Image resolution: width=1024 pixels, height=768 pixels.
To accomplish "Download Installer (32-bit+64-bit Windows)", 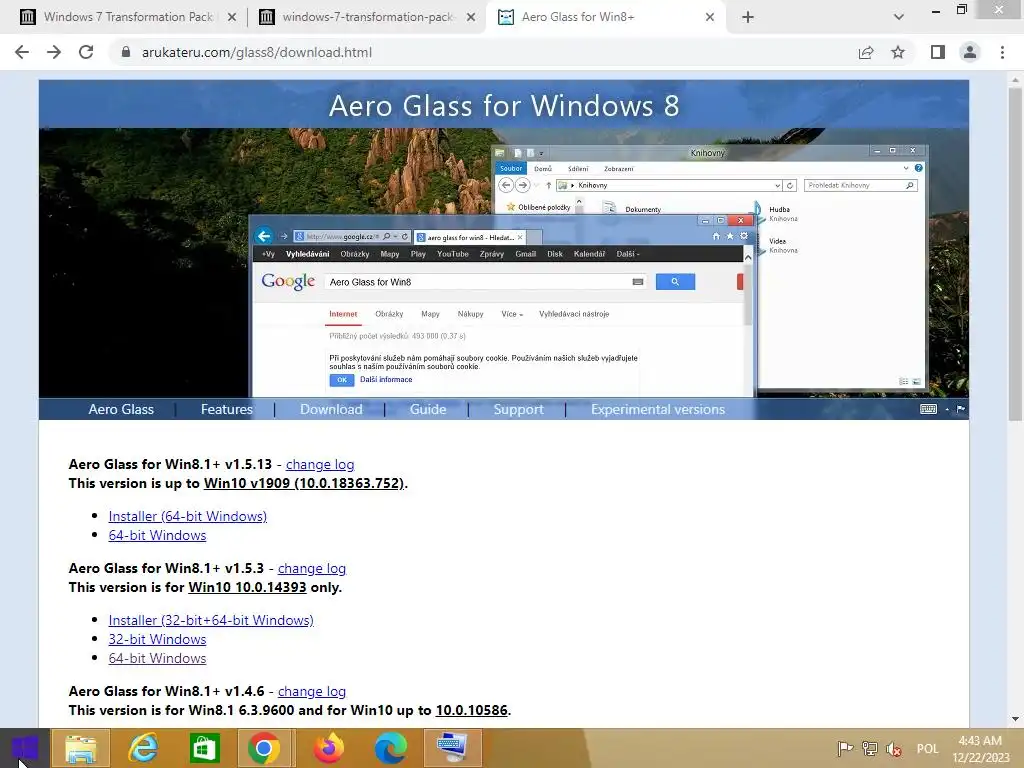I will coord(211,620).
